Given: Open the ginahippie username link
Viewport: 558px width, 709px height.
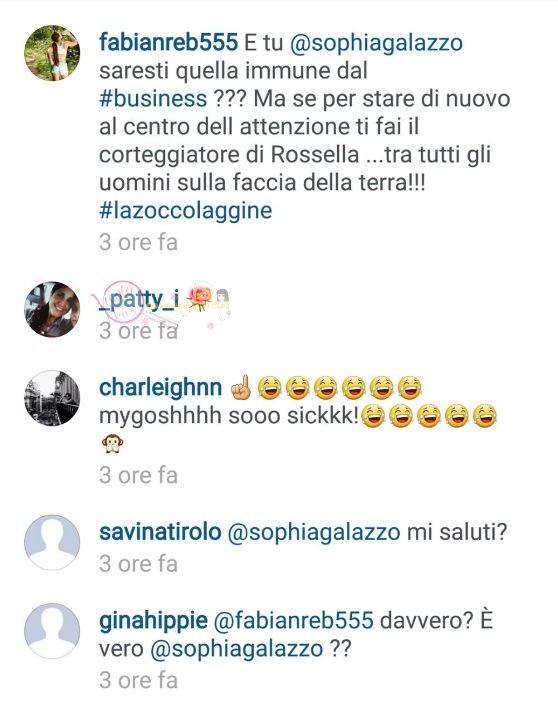Looking at the screenshot, I should (153, 621).
